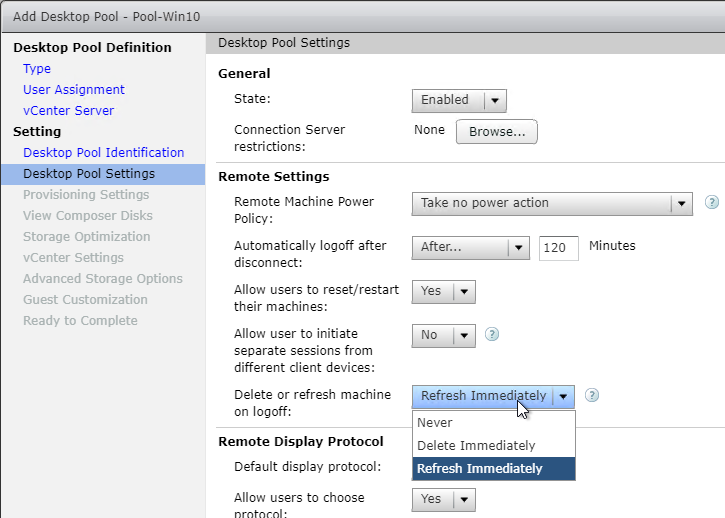
Task: Open the Allow users to choose protocol dropdown
Action: point(443,500)
